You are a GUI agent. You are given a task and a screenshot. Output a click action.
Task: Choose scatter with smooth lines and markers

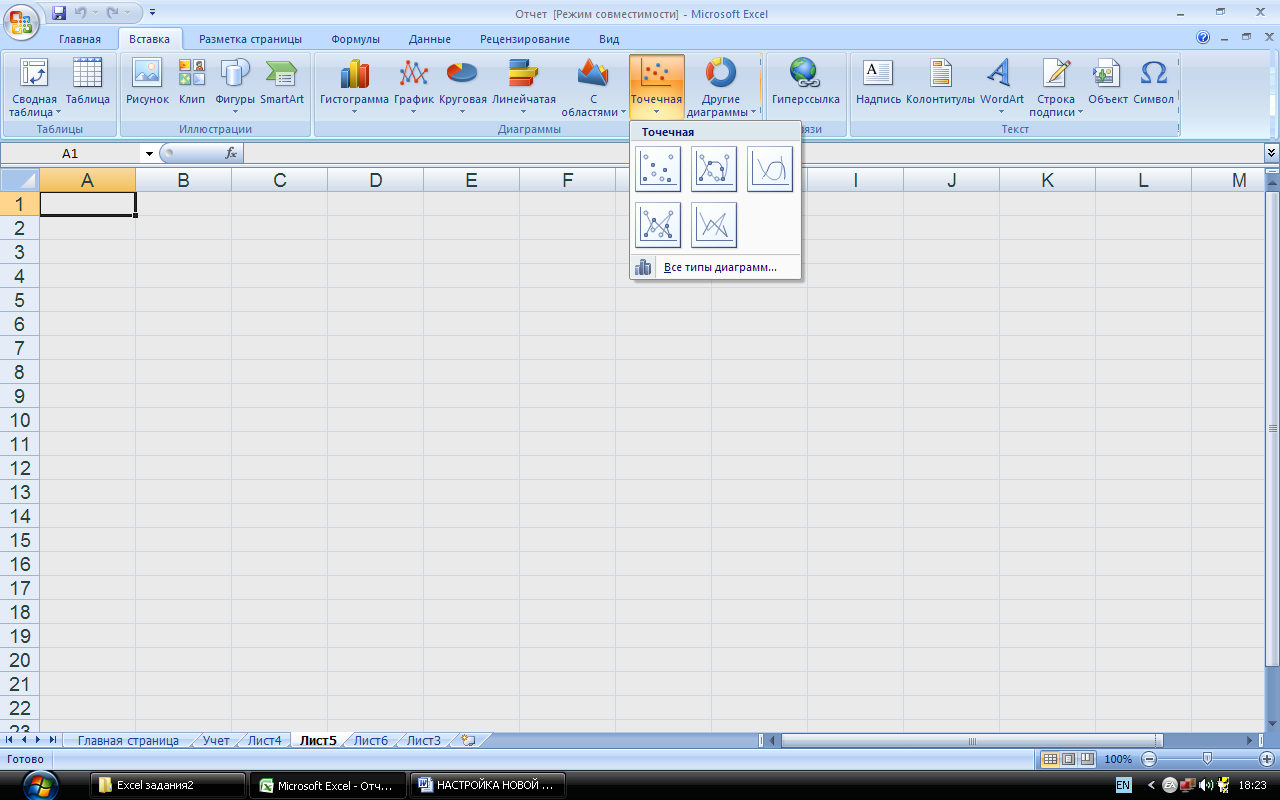(x=714, y=169)
